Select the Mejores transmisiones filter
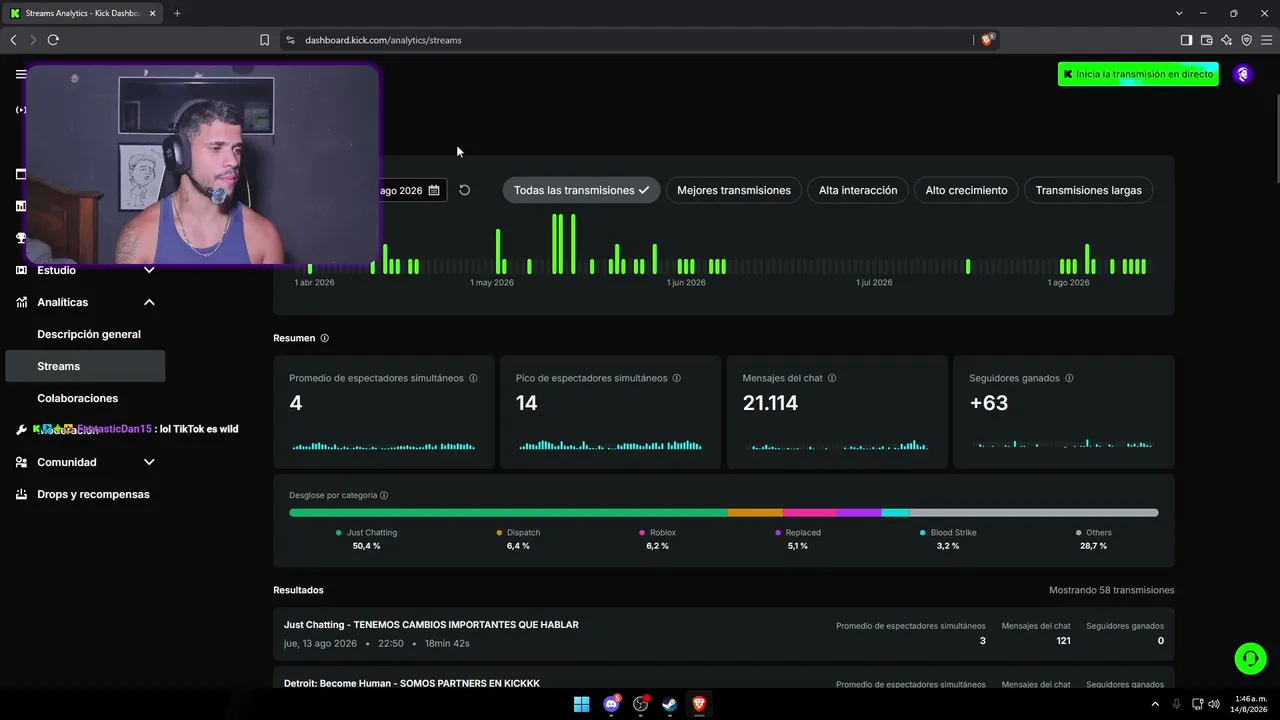Screen dimensions: 1280x720 point(734,190)
